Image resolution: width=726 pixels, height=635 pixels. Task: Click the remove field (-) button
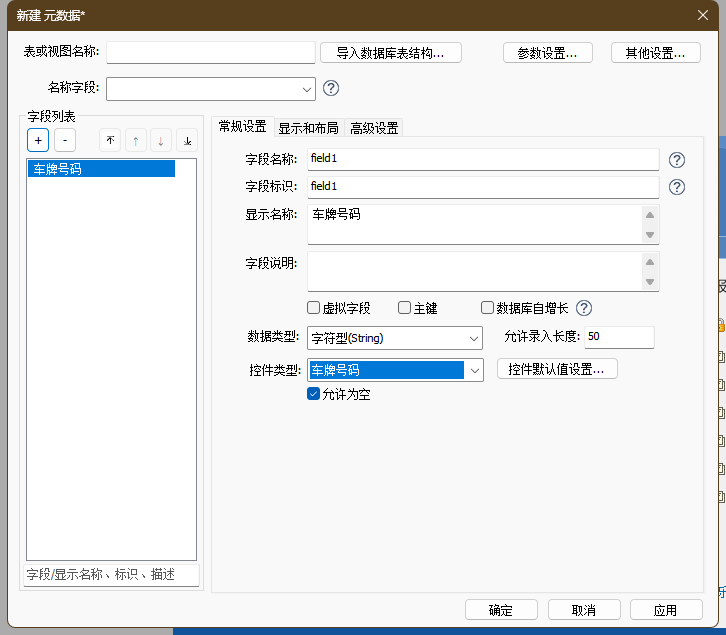[64, 141]
